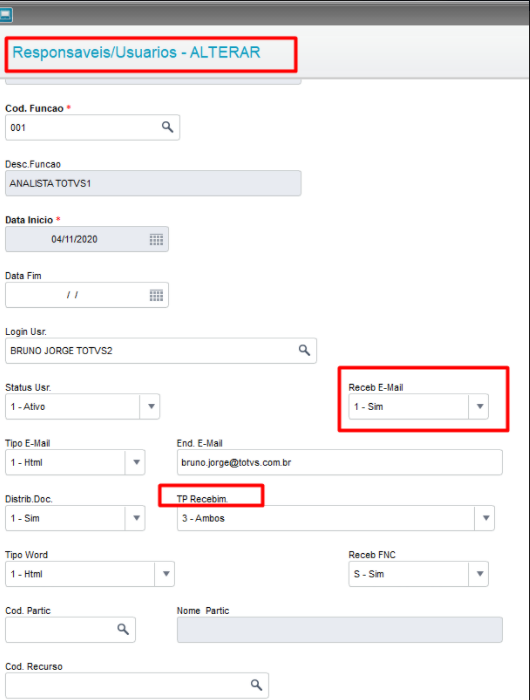Open lookup for Cod. Recurso field
Screen dimensions: 530x700
(256, 685)
